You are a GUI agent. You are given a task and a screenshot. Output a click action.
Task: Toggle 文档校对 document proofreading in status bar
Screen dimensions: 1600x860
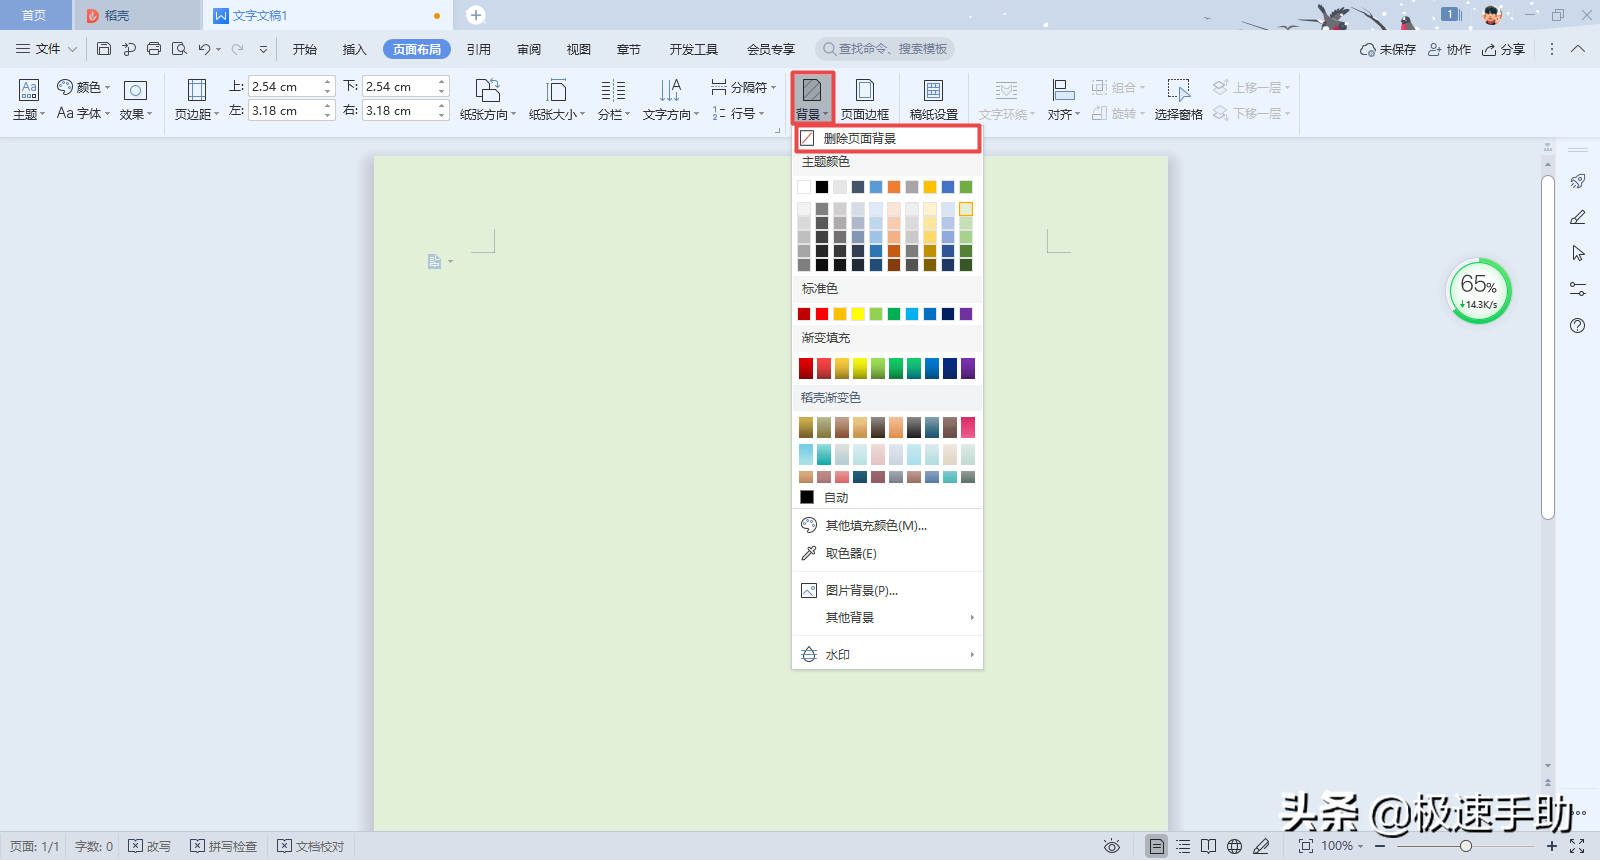coord(311,846)
